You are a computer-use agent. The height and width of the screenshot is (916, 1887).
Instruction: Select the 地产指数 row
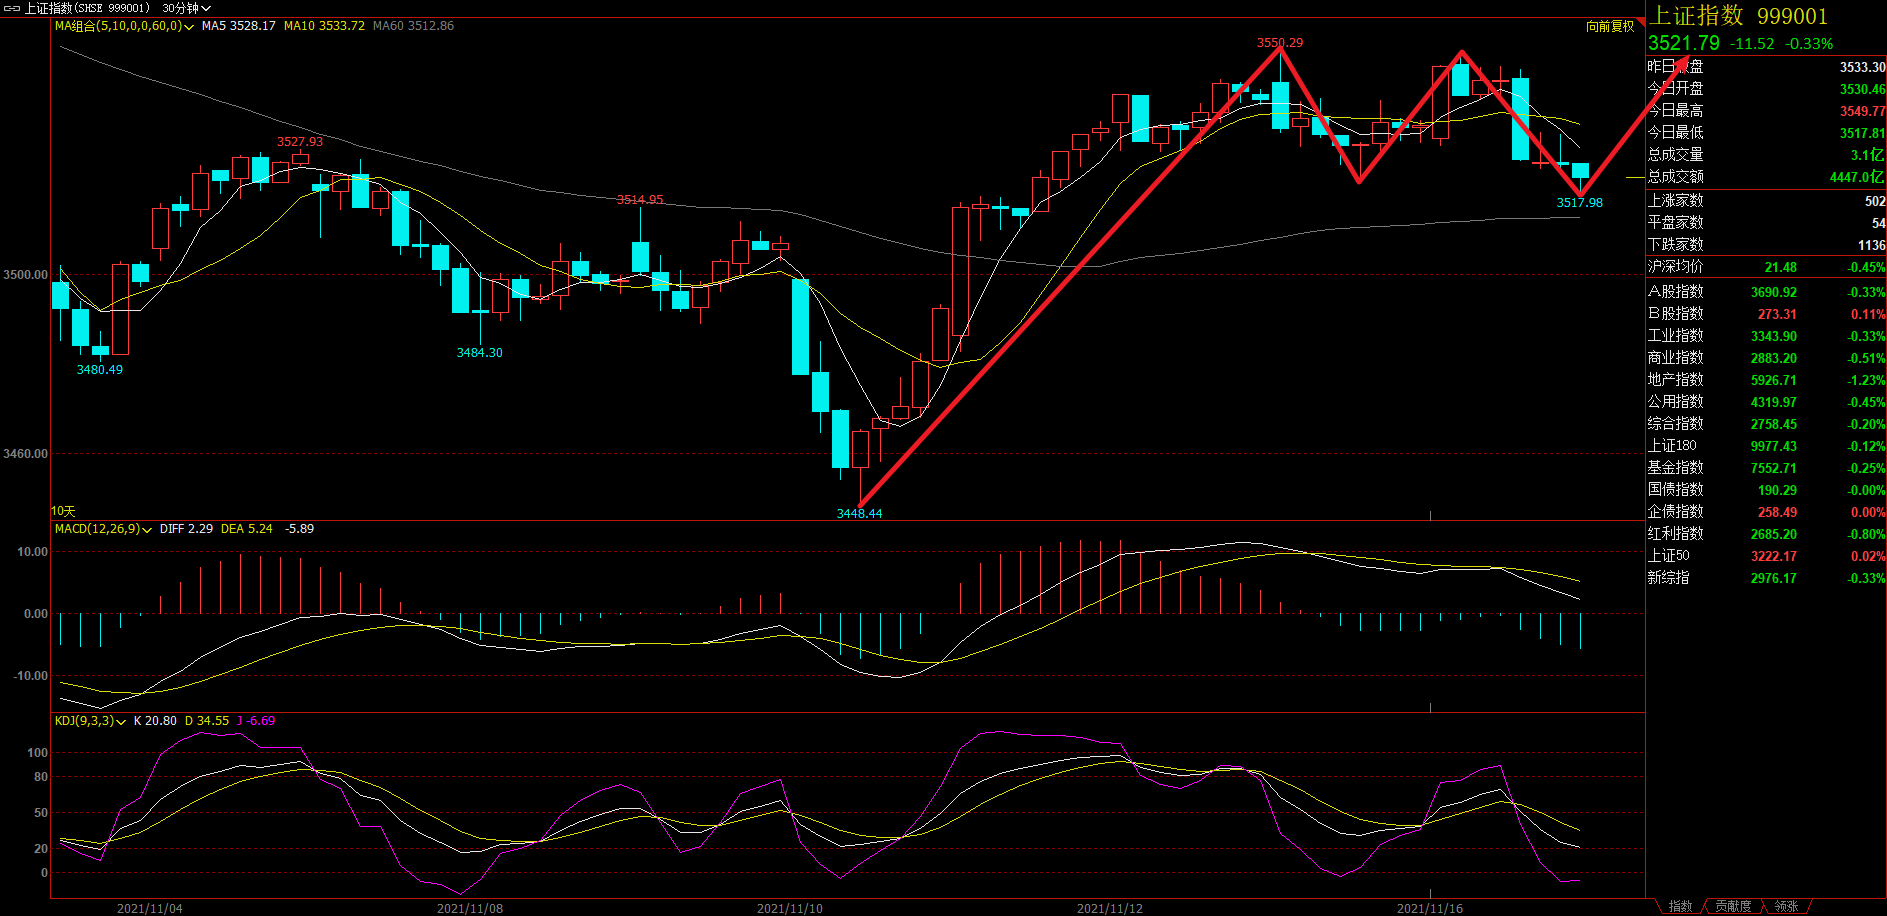pyautogui.click(x=1765, y=380)
